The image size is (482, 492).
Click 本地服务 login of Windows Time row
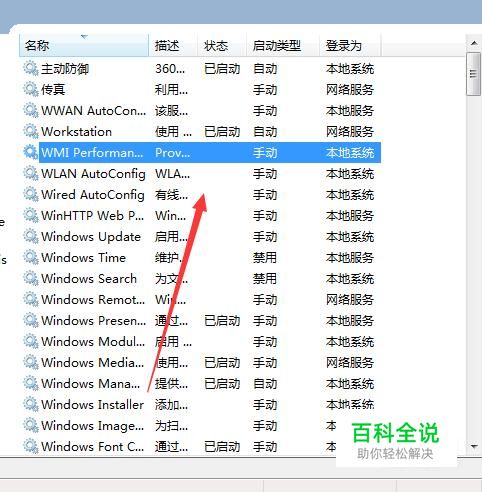[350, 258]
